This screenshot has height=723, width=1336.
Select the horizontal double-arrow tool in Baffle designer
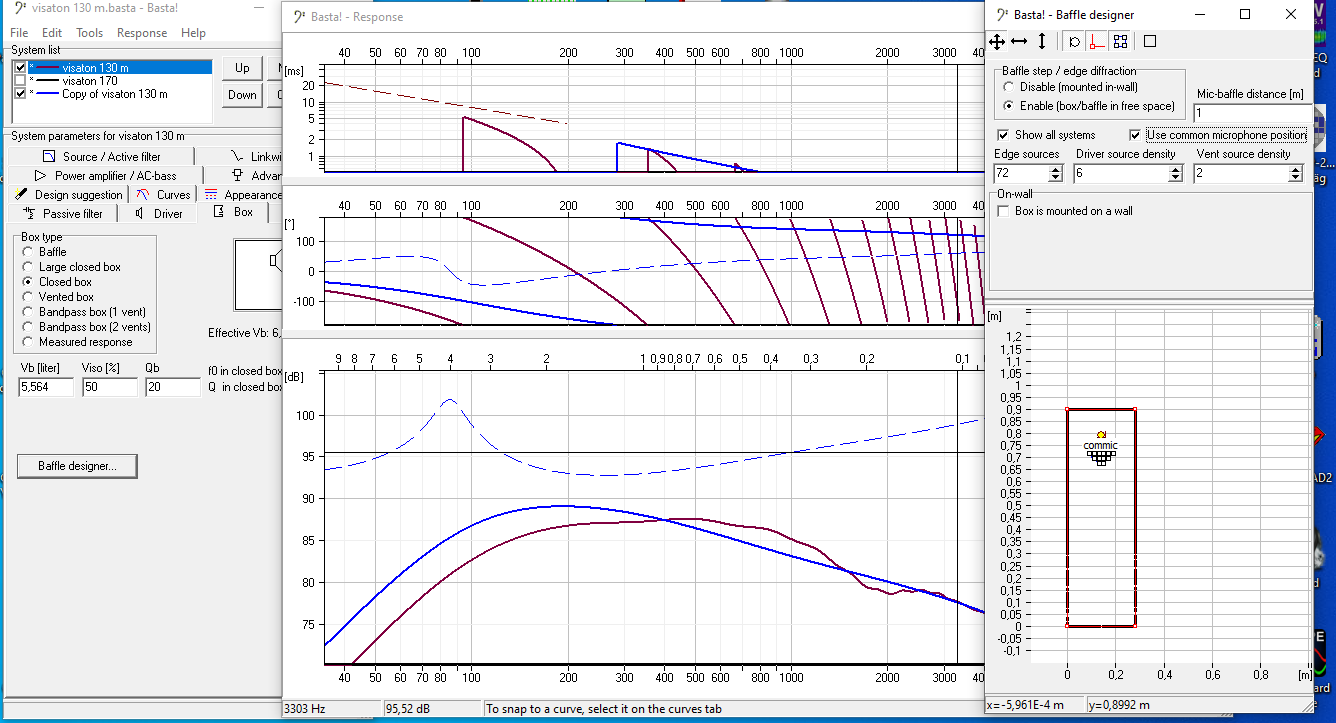(1019, 42)
